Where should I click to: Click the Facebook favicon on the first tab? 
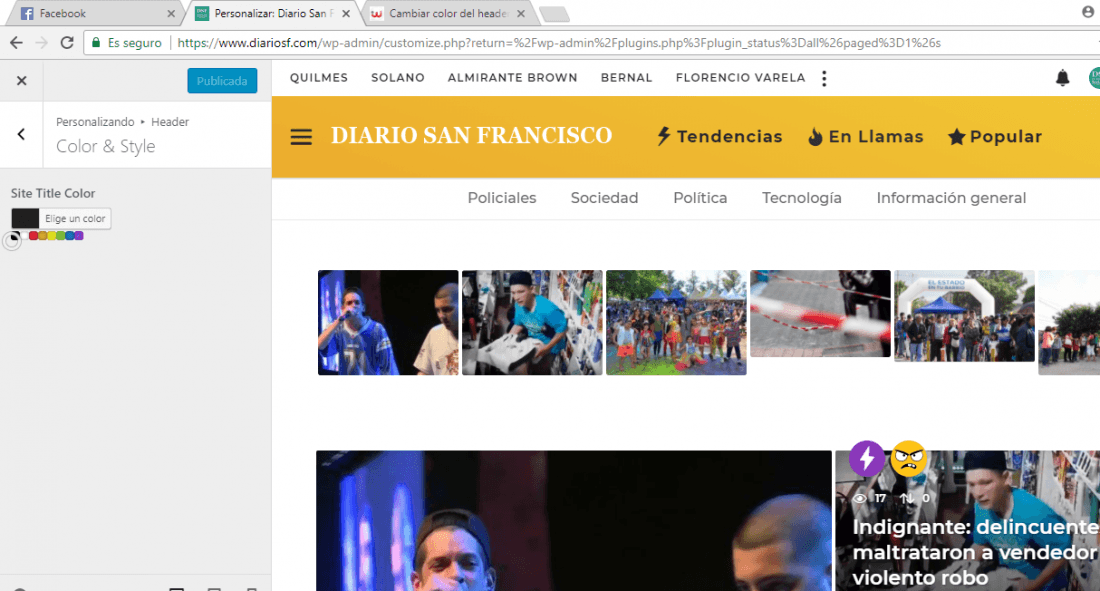[27, 13]
